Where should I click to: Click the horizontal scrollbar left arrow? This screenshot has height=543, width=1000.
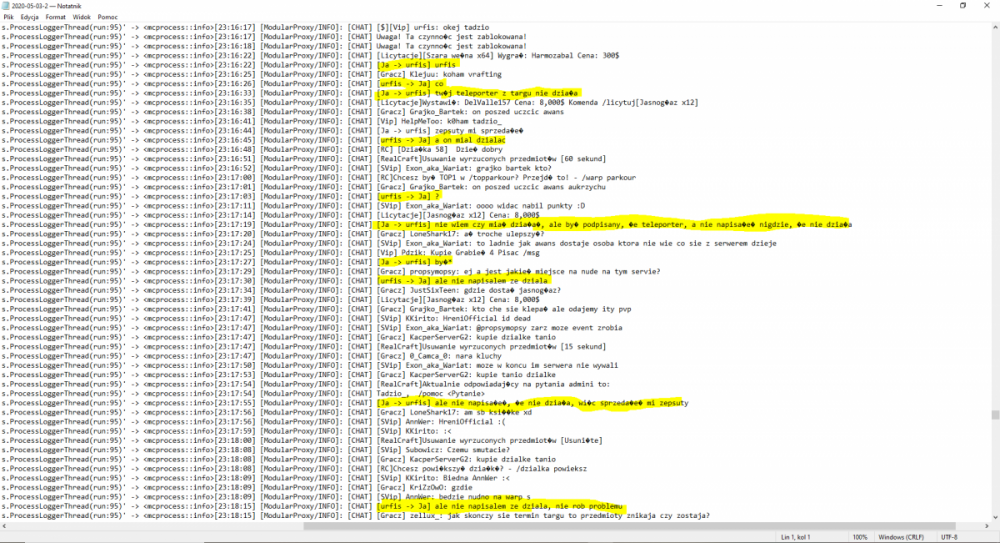4,526
